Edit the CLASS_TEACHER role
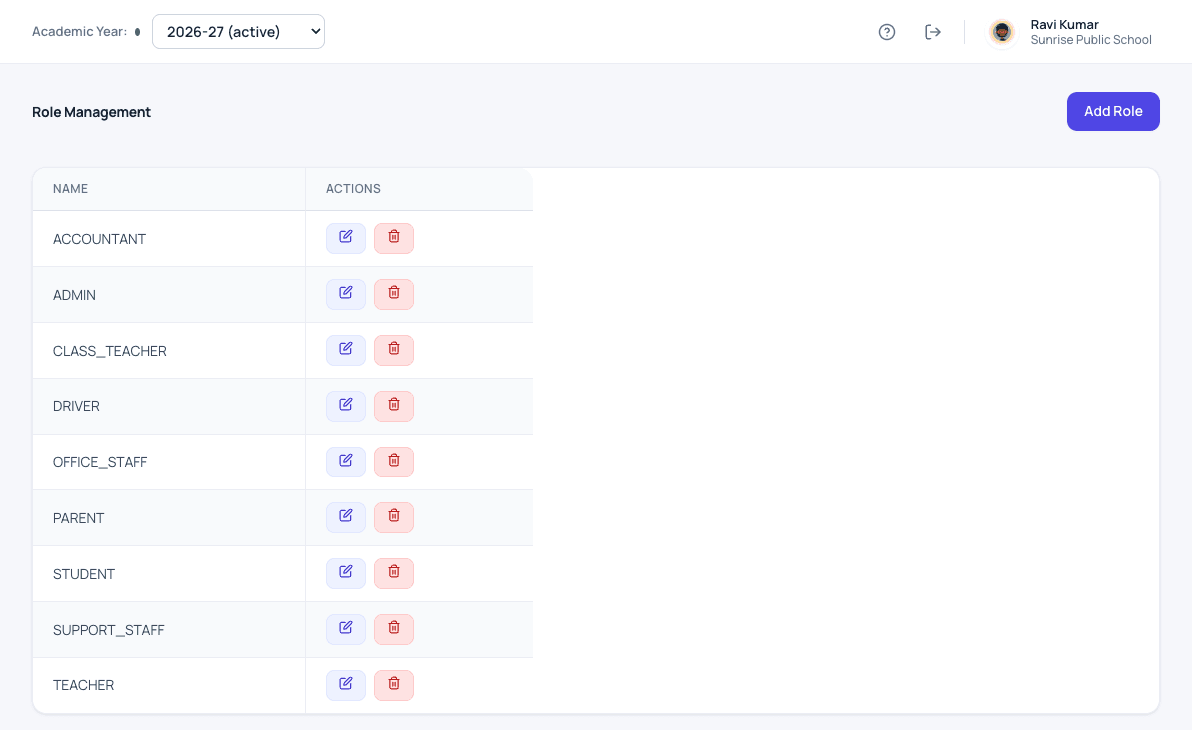This screenshot has width=1192, height=730. [x=346, y=350]
